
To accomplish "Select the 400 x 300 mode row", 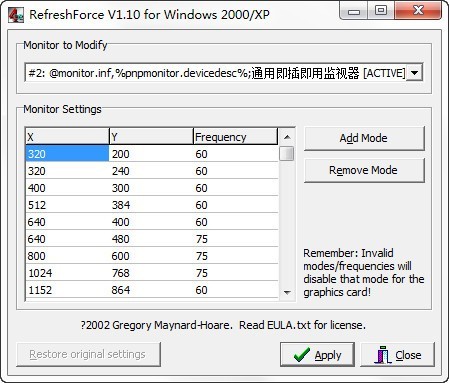I will coord(152,188).
